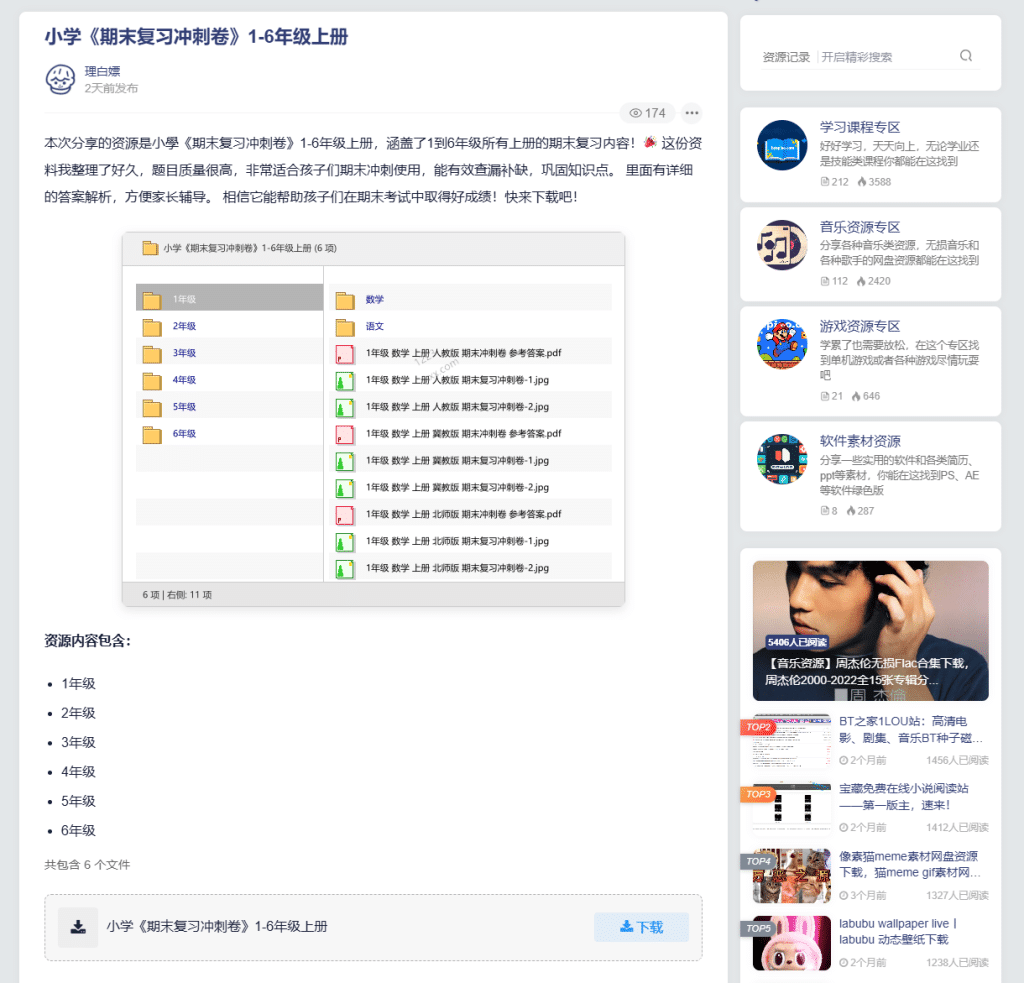This screenshot has height=983, width=1024.
Task: Click the folder listing screenshot image
Action: tap(373, 419)
